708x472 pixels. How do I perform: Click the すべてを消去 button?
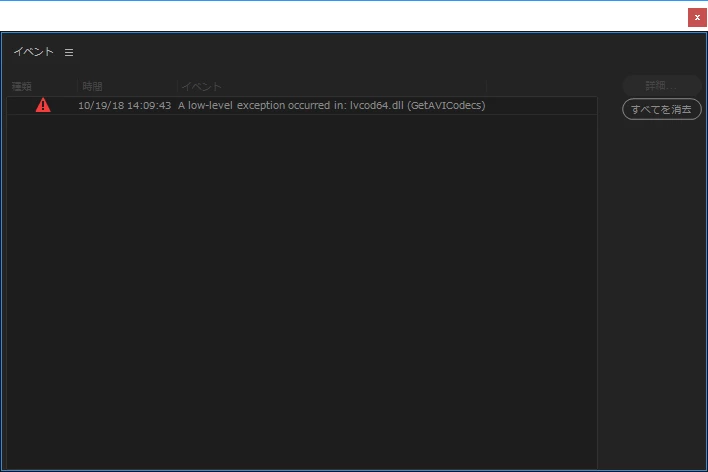[x=661, y=109]
